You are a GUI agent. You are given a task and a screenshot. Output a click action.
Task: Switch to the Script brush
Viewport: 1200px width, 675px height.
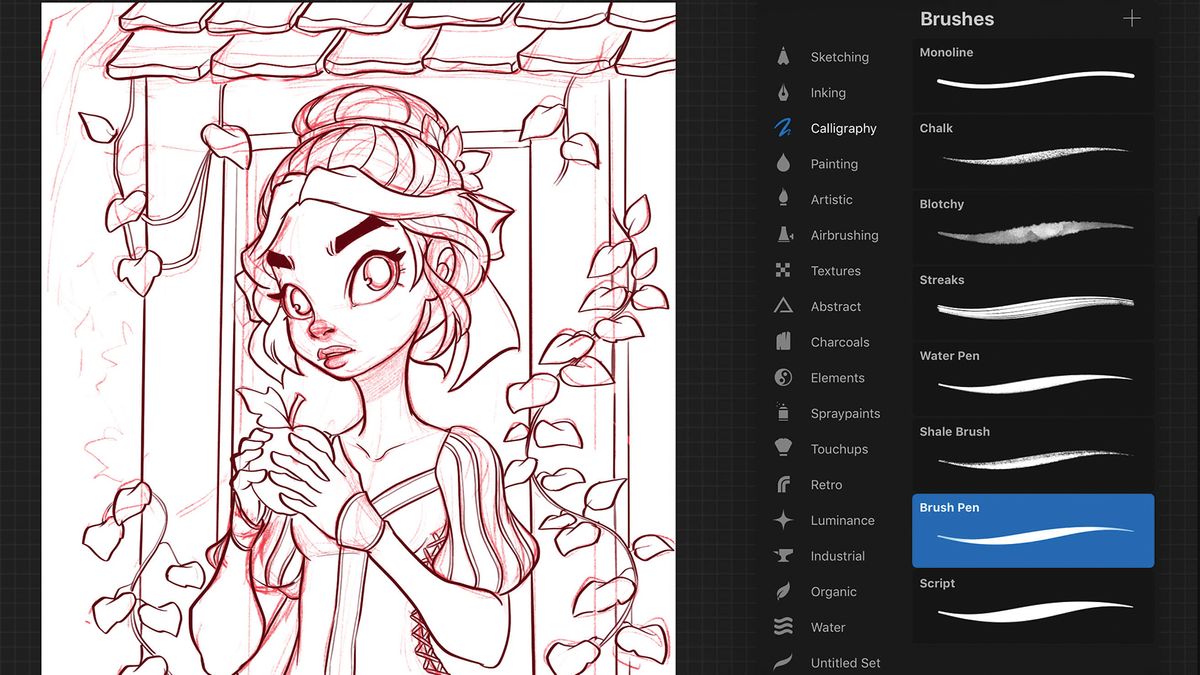(x=1033, y=607)
